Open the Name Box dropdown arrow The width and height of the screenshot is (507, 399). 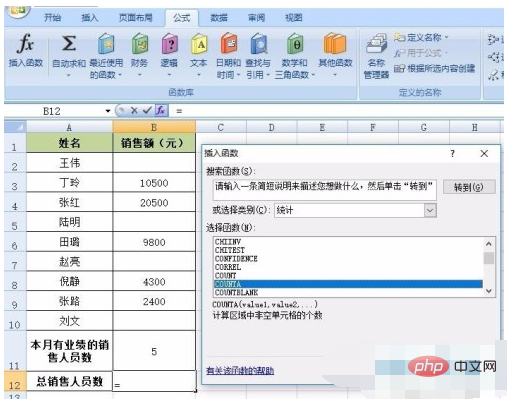click(x=108, y=111)
